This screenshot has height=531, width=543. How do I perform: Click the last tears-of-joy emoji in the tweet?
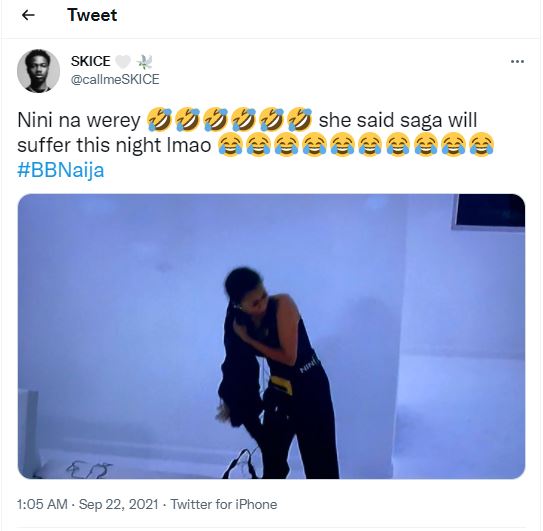click(x=482, y=145)
